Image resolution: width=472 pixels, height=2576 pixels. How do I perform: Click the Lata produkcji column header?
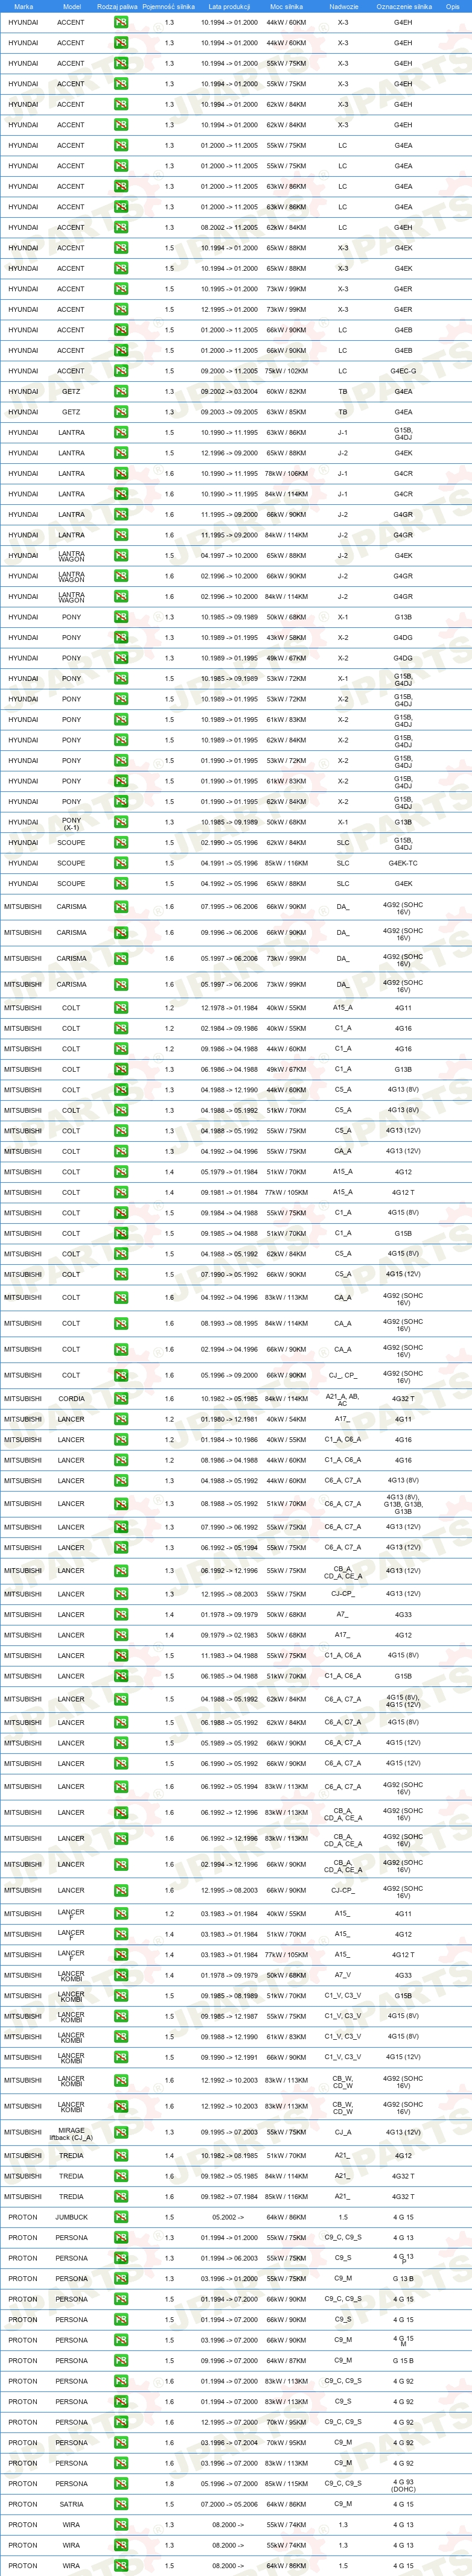click(229, 6)
